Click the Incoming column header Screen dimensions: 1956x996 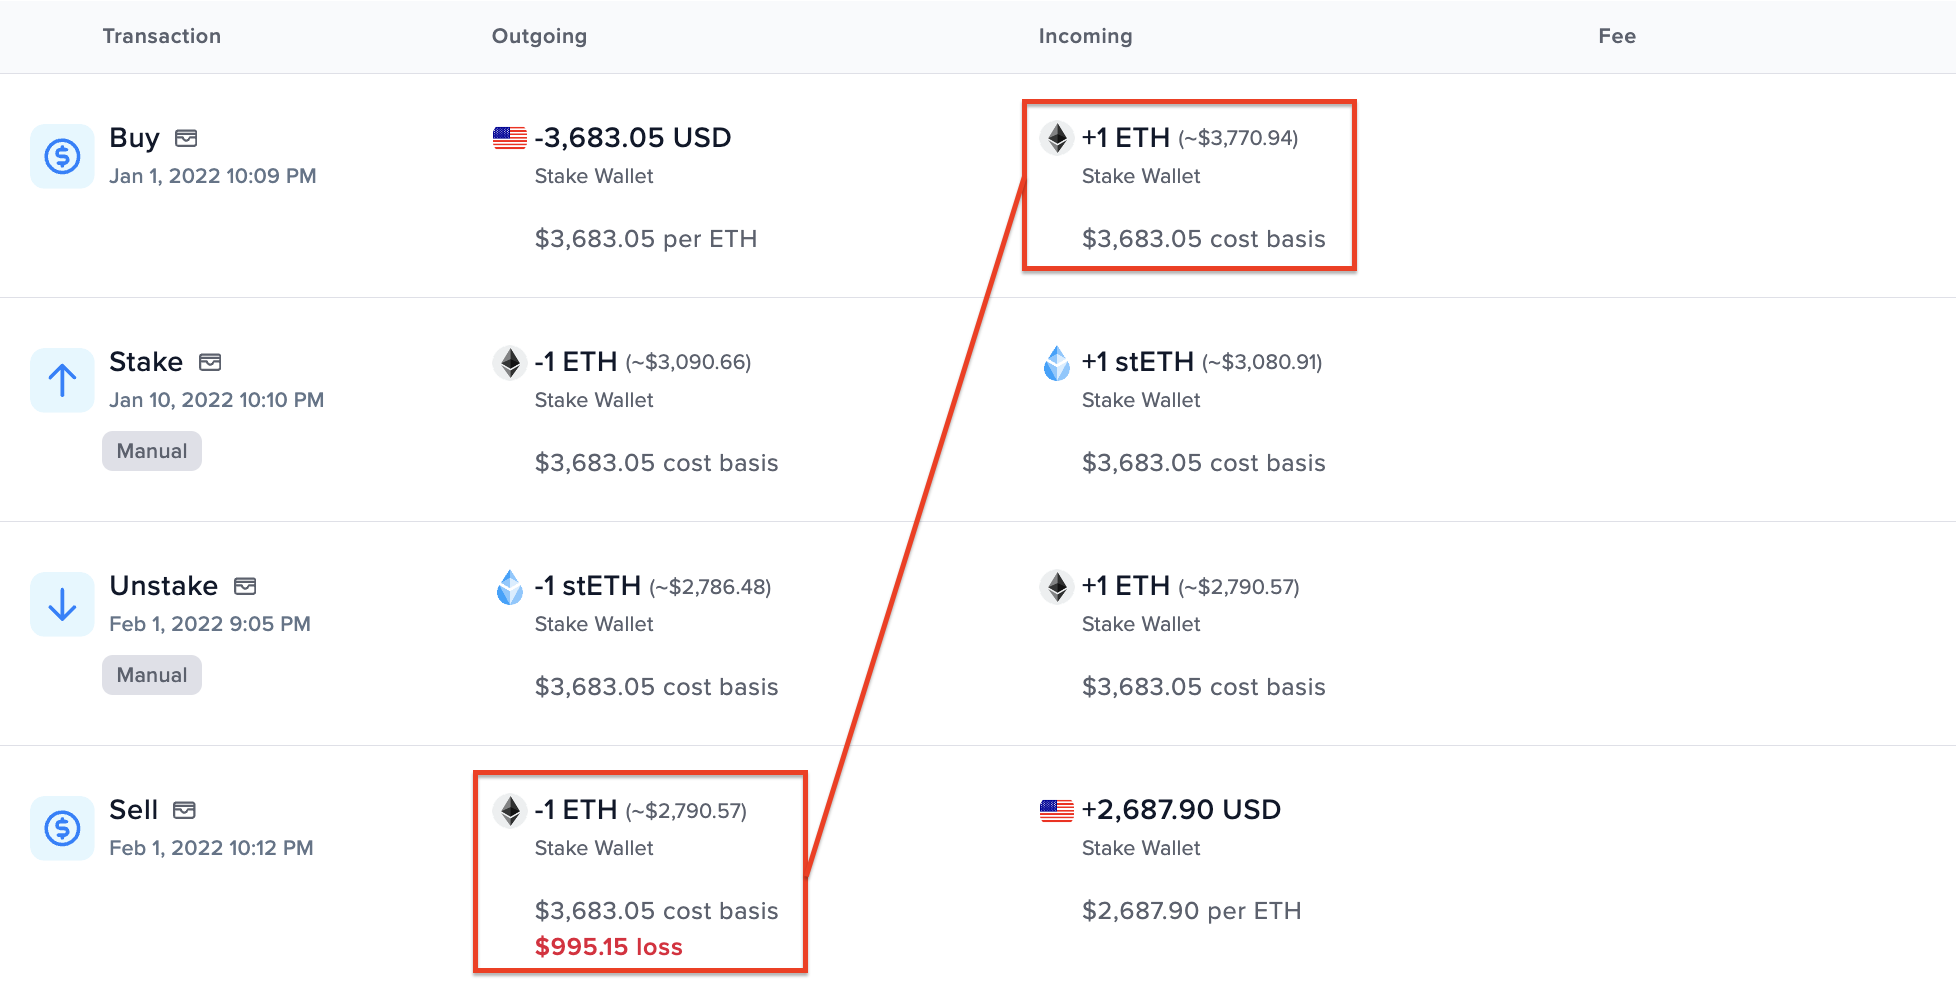point(1085,36)
